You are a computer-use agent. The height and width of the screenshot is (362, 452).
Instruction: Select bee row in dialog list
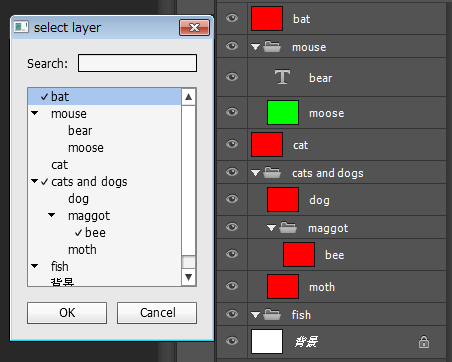(x=105, y=233)
